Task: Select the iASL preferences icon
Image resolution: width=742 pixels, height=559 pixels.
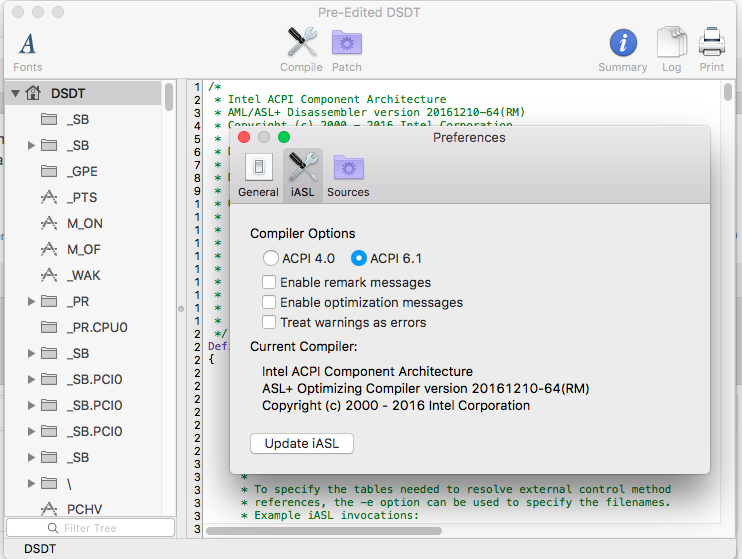Action: 302,173
